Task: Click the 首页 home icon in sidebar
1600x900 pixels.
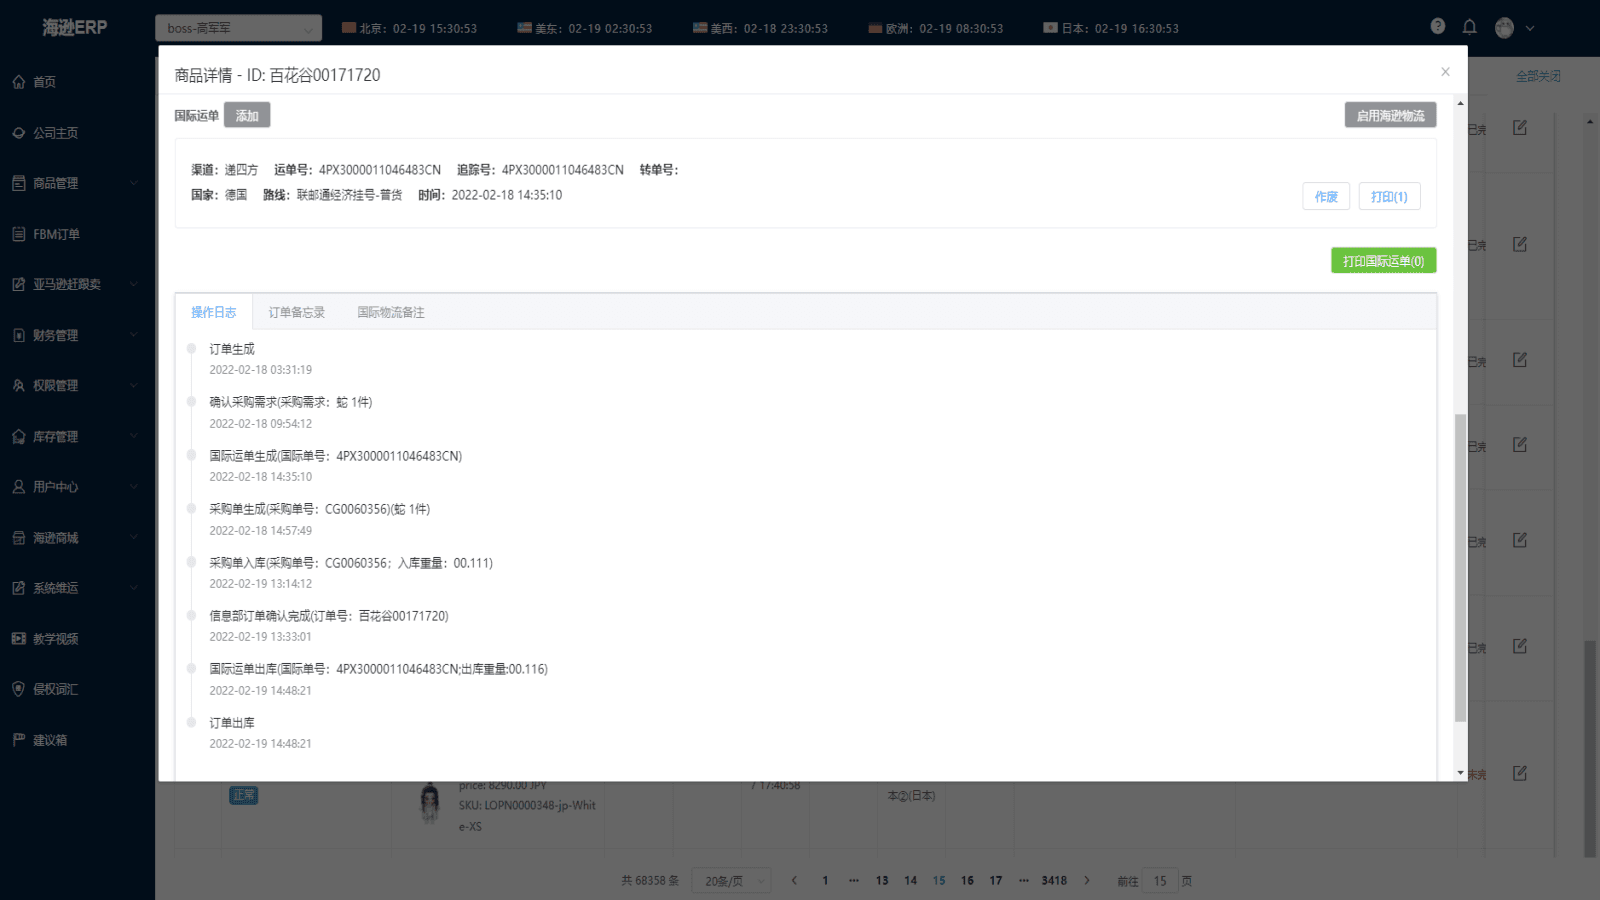Action: (19, 82)
